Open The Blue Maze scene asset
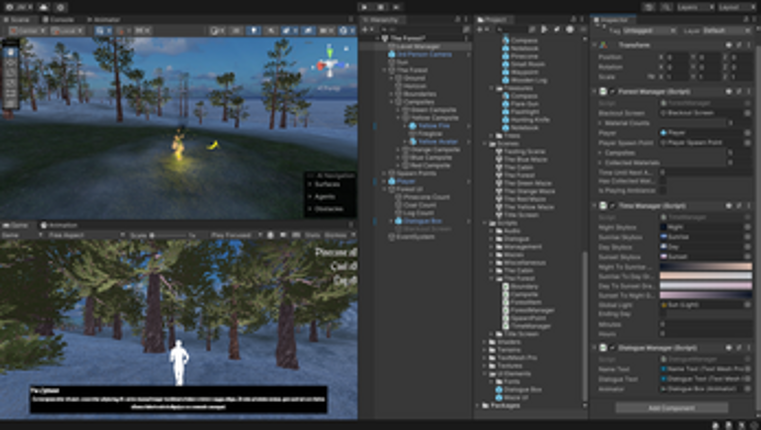The image size is (761, 430). tap(521, 159)
